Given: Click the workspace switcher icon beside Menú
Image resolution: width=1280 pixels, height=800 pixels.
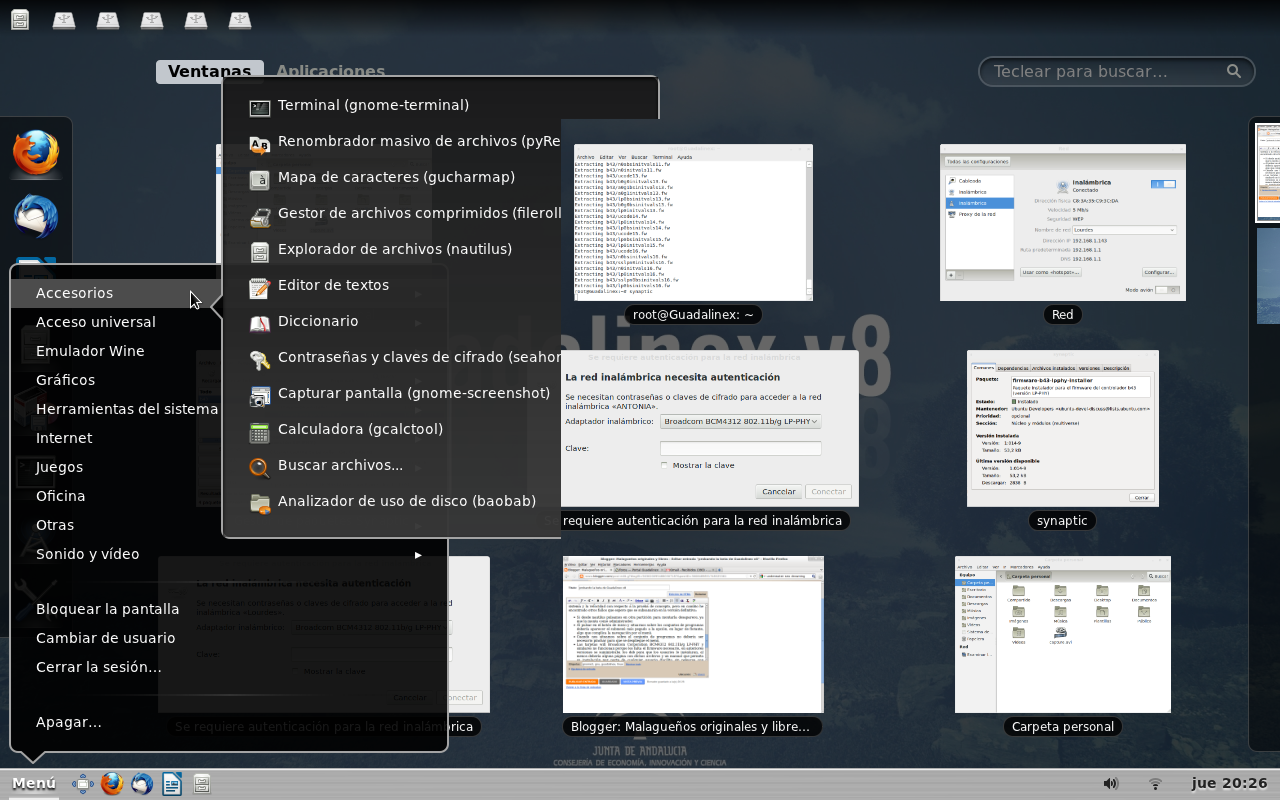Looking at the screenshot, I should tap(82, 784).
